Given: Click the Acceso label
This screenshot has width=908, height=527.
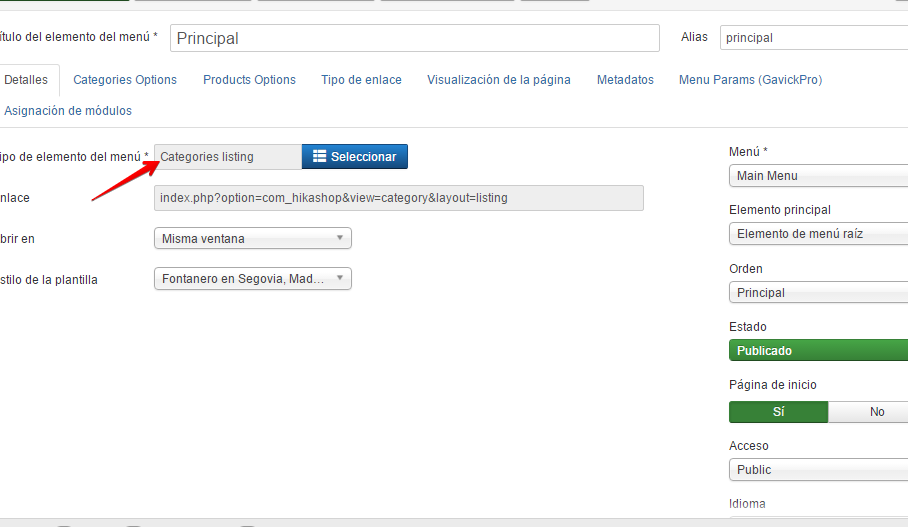Looking at the screenshot, I should [749, 446].
